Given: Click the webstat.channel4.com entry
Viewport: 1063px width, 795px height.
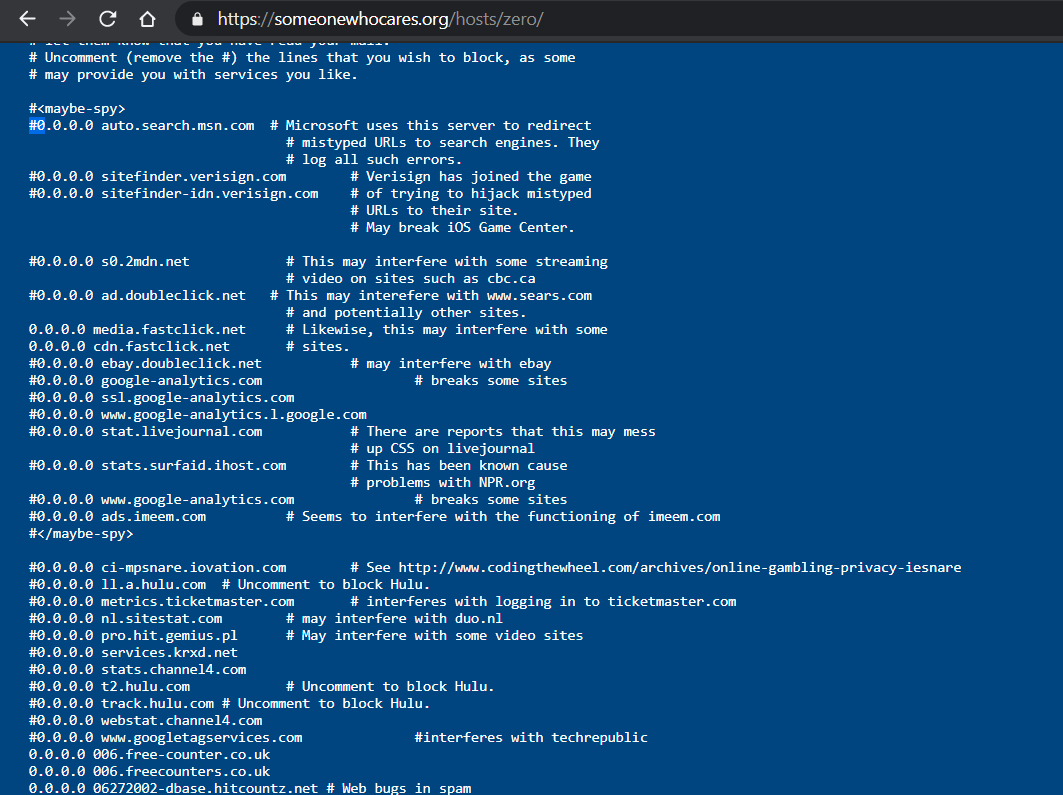Looking at the screenshot, I should tap(182, 720).
